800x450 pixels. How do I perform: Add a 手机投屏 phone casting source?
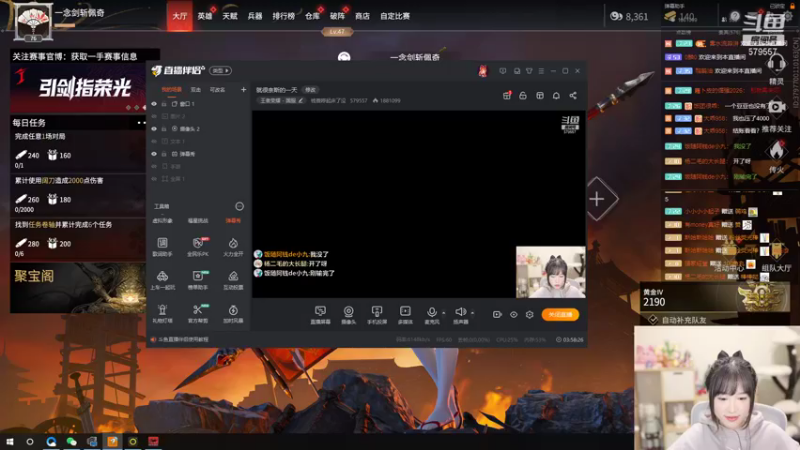pyautogui.click(x=377, y=315)
